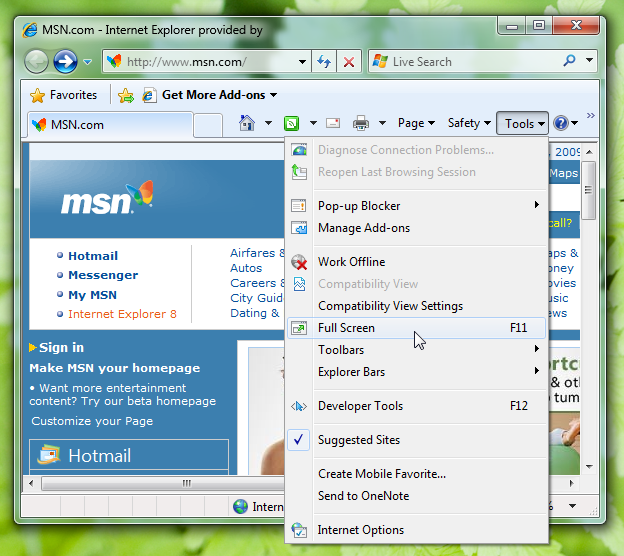
Task: Click the Internet Explorer 8 link
Action: point(122,314)
